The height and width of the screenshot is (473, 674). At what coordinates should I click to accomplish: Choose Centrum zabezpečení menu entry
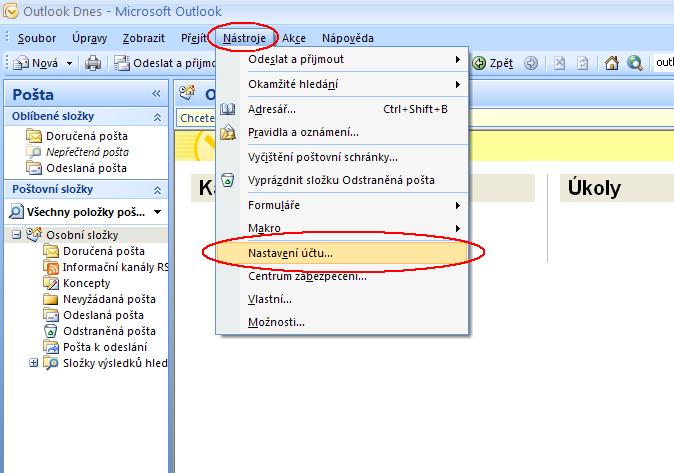(x=342, y=276)
